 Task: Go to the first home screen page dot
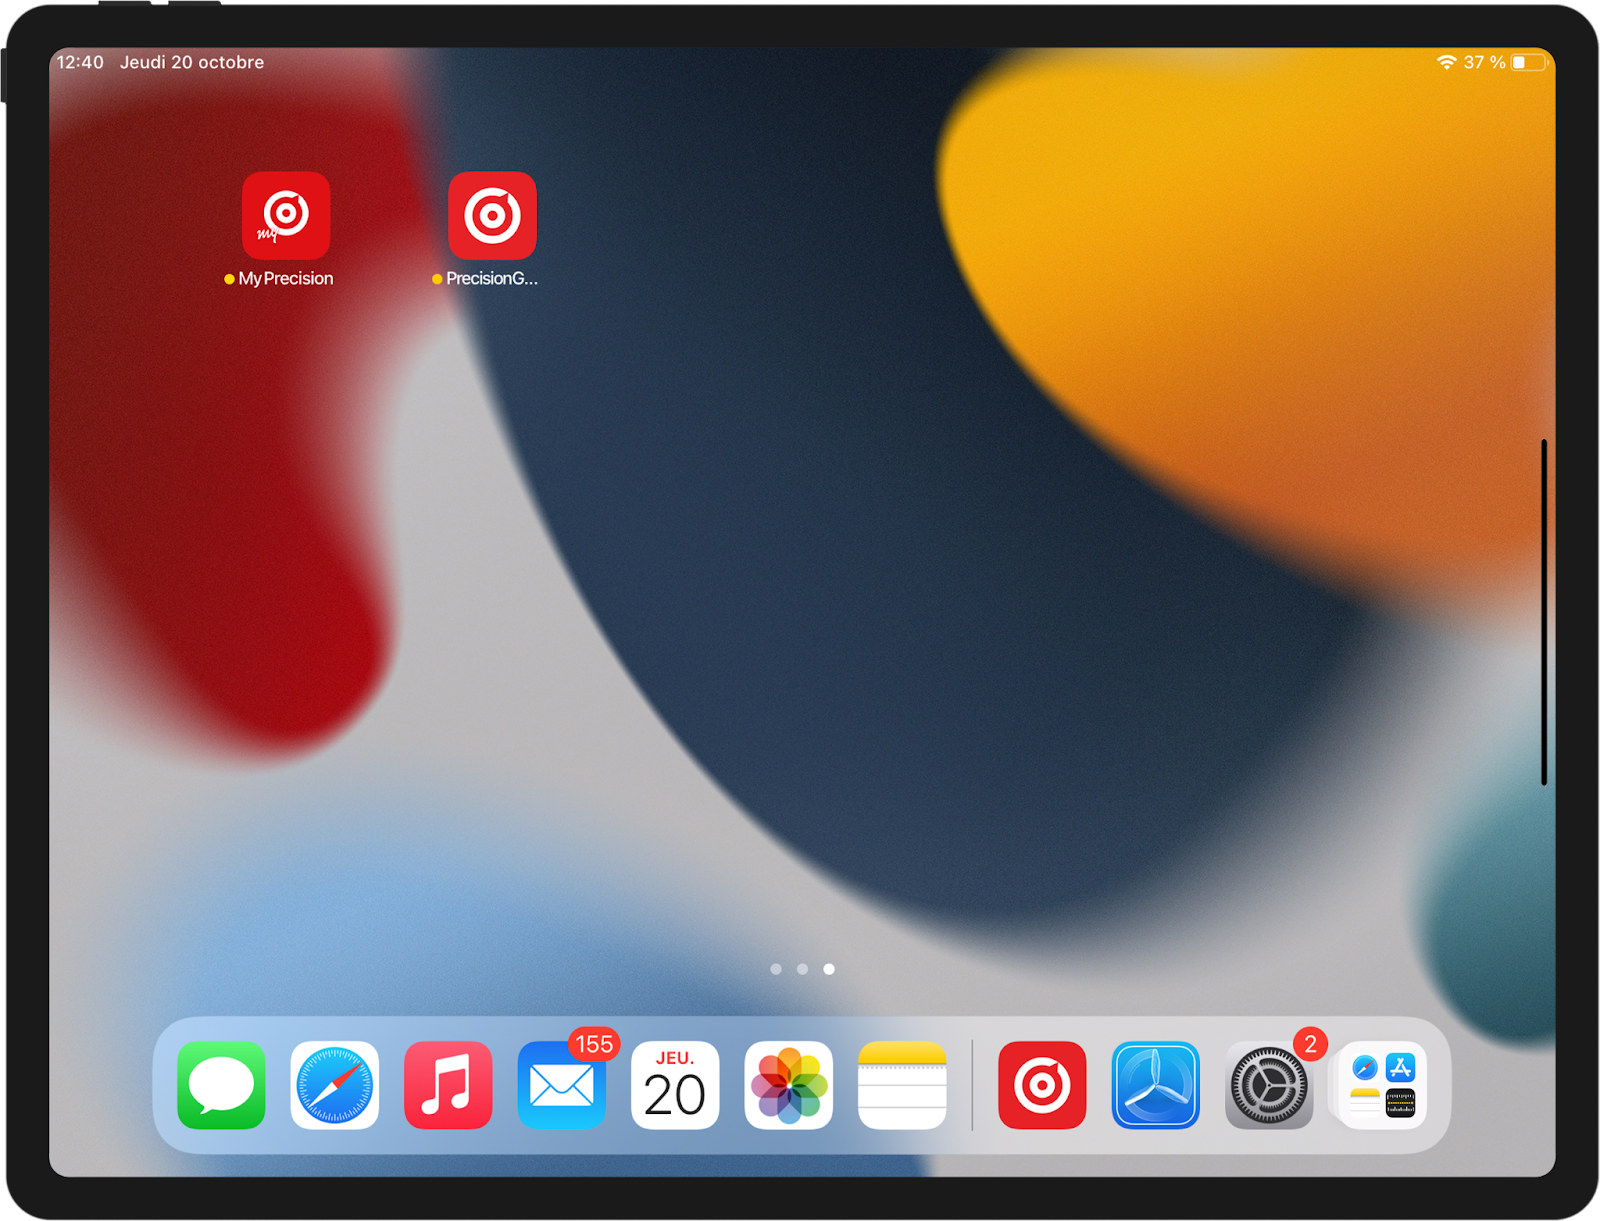click(x=776, y=969)
